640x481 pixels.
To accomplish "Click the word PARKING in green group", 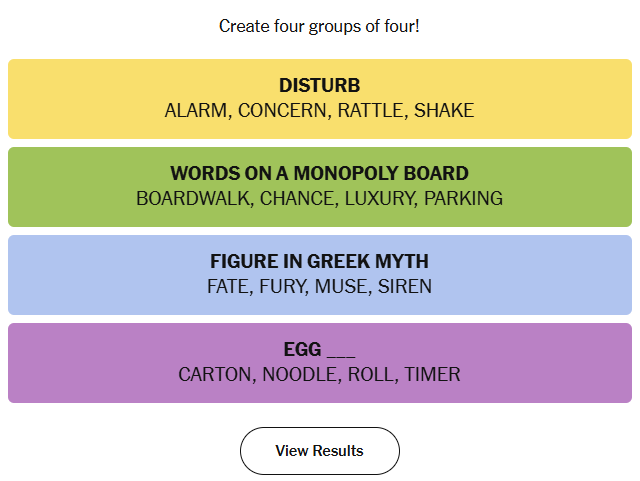I will pyautogui.click(x=463, y=199).
